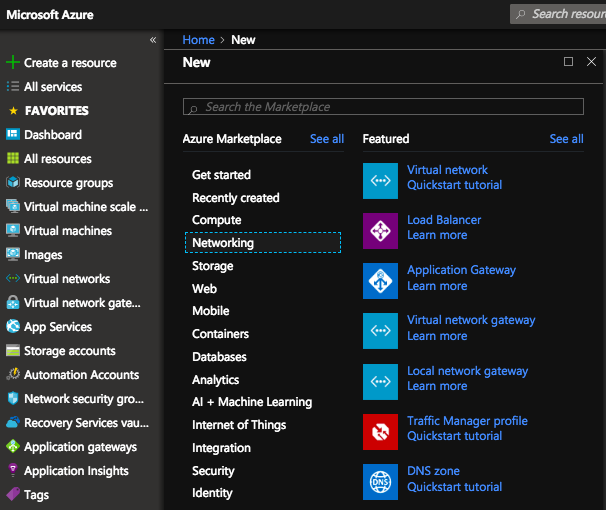Select the Integration category
Image resolution: width=606 pixels, height=510 pixels.
[x=221, y=448]
